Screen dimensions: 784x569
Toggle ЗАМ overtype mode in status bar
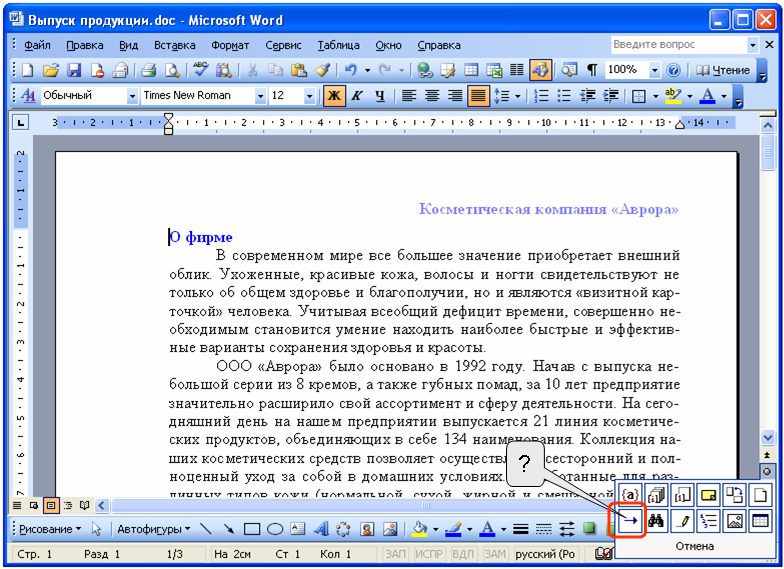[x=495, y=554]
